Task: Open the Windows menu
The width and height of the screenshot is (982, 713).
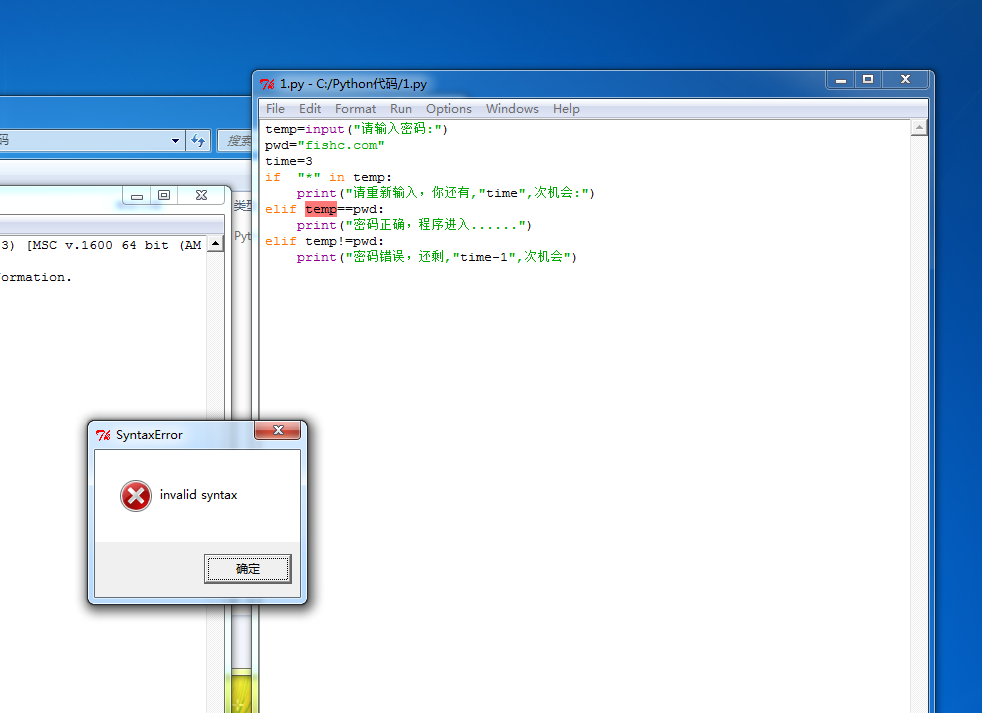Action: pos(512,109)
